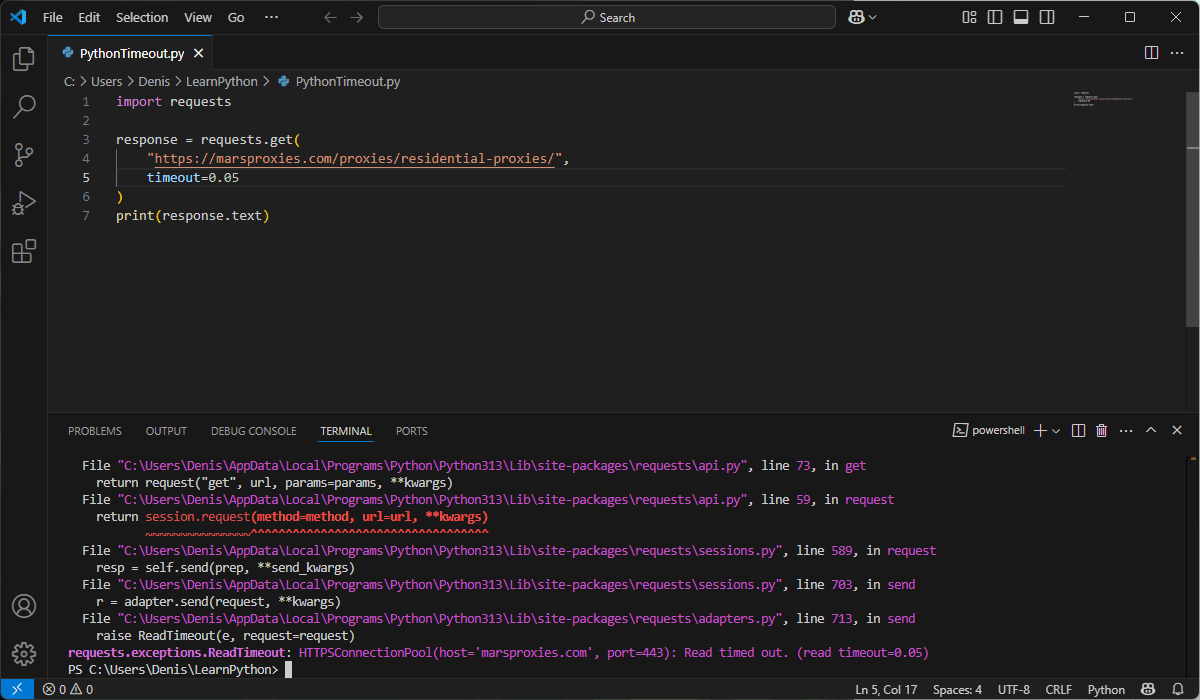Switch to the PORTS tab
The image size is (1200, 700).
pos(411,431)
